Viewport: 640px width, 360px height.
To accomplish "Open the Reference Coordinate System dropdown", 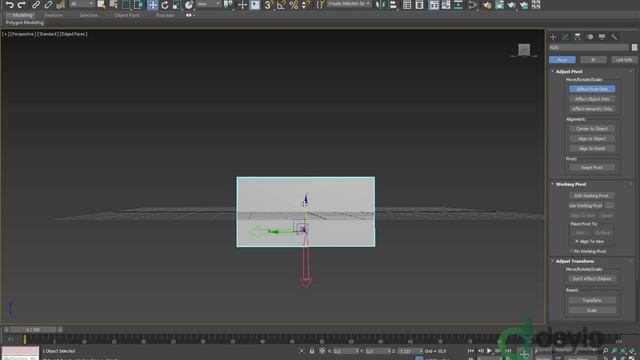I will [209, 4].
